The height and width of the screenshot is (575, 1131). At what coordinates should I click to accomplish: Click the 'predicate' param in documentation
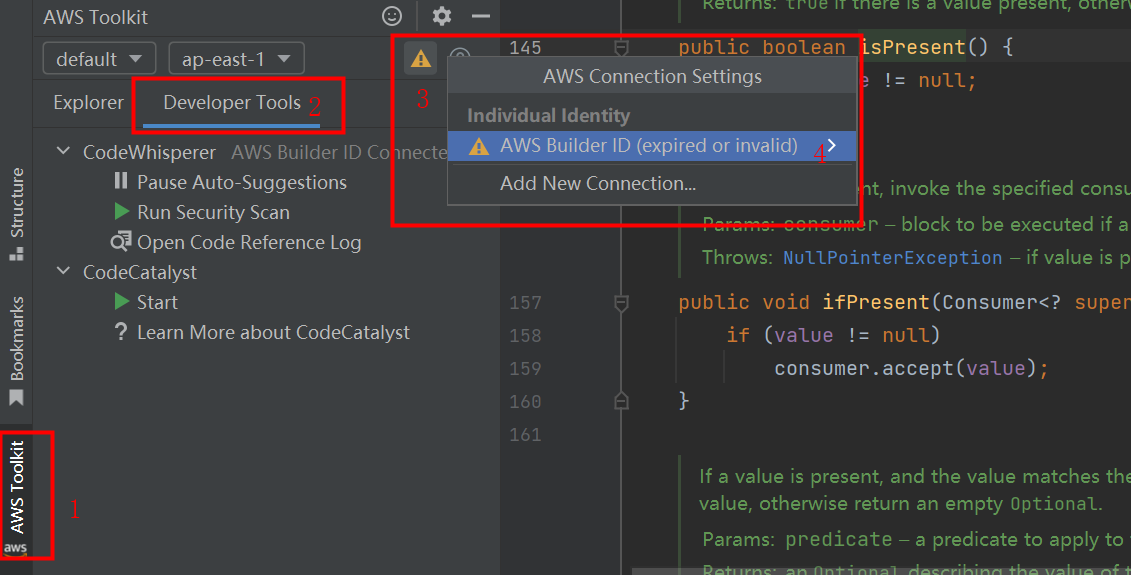(x=839, y=539)
